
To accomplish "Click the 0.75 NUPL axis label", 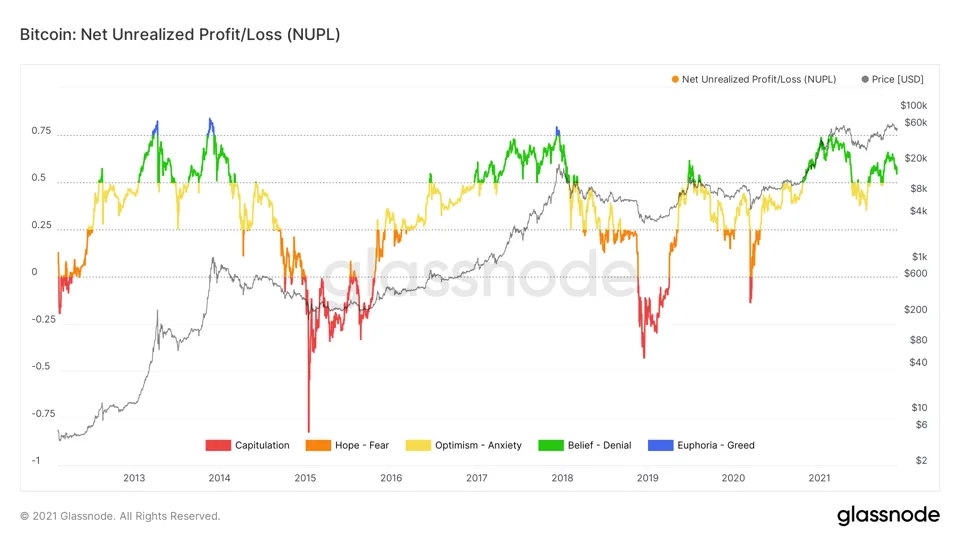I will (41, 131).
